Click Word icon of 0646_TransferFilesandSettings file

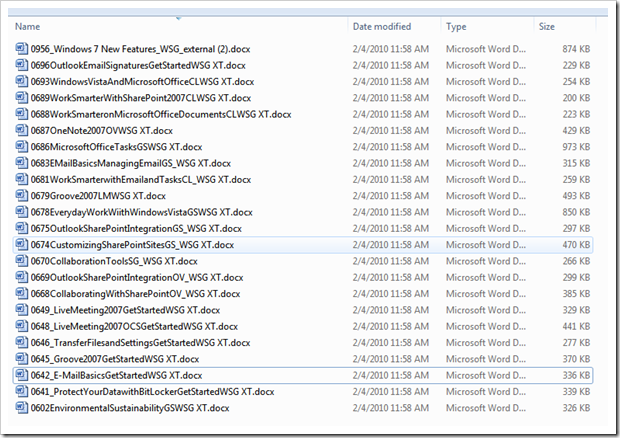click(21, 342)
